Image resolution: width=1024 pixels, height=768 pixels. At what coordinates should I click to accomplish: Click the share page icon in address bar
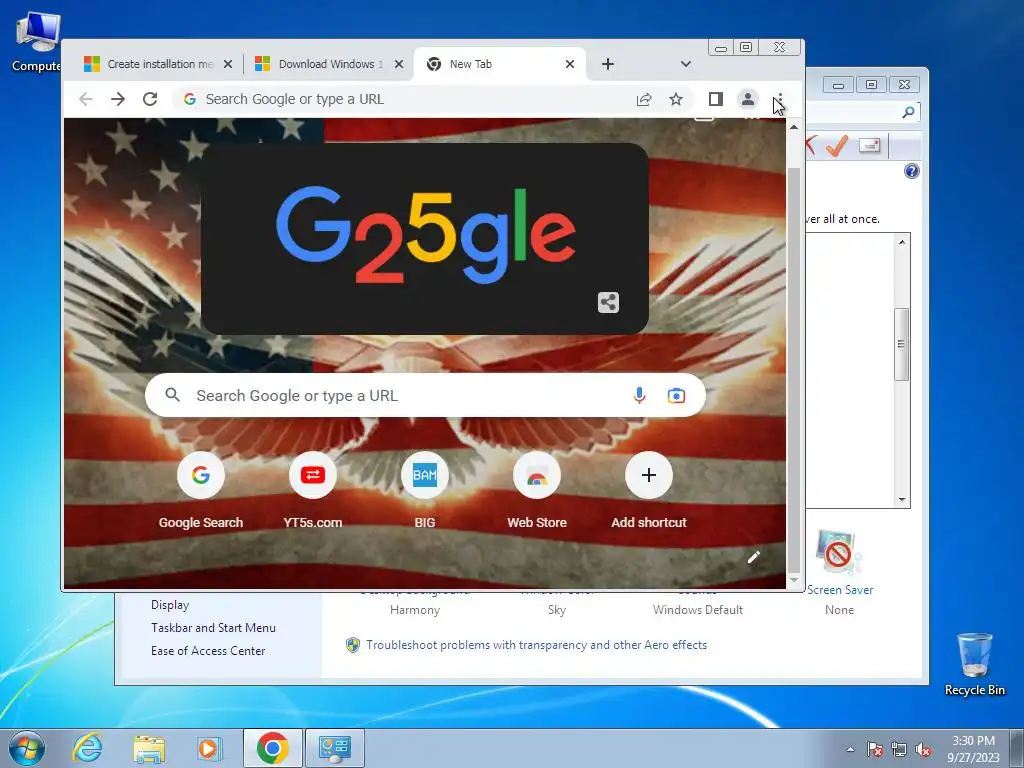[644, 99]
